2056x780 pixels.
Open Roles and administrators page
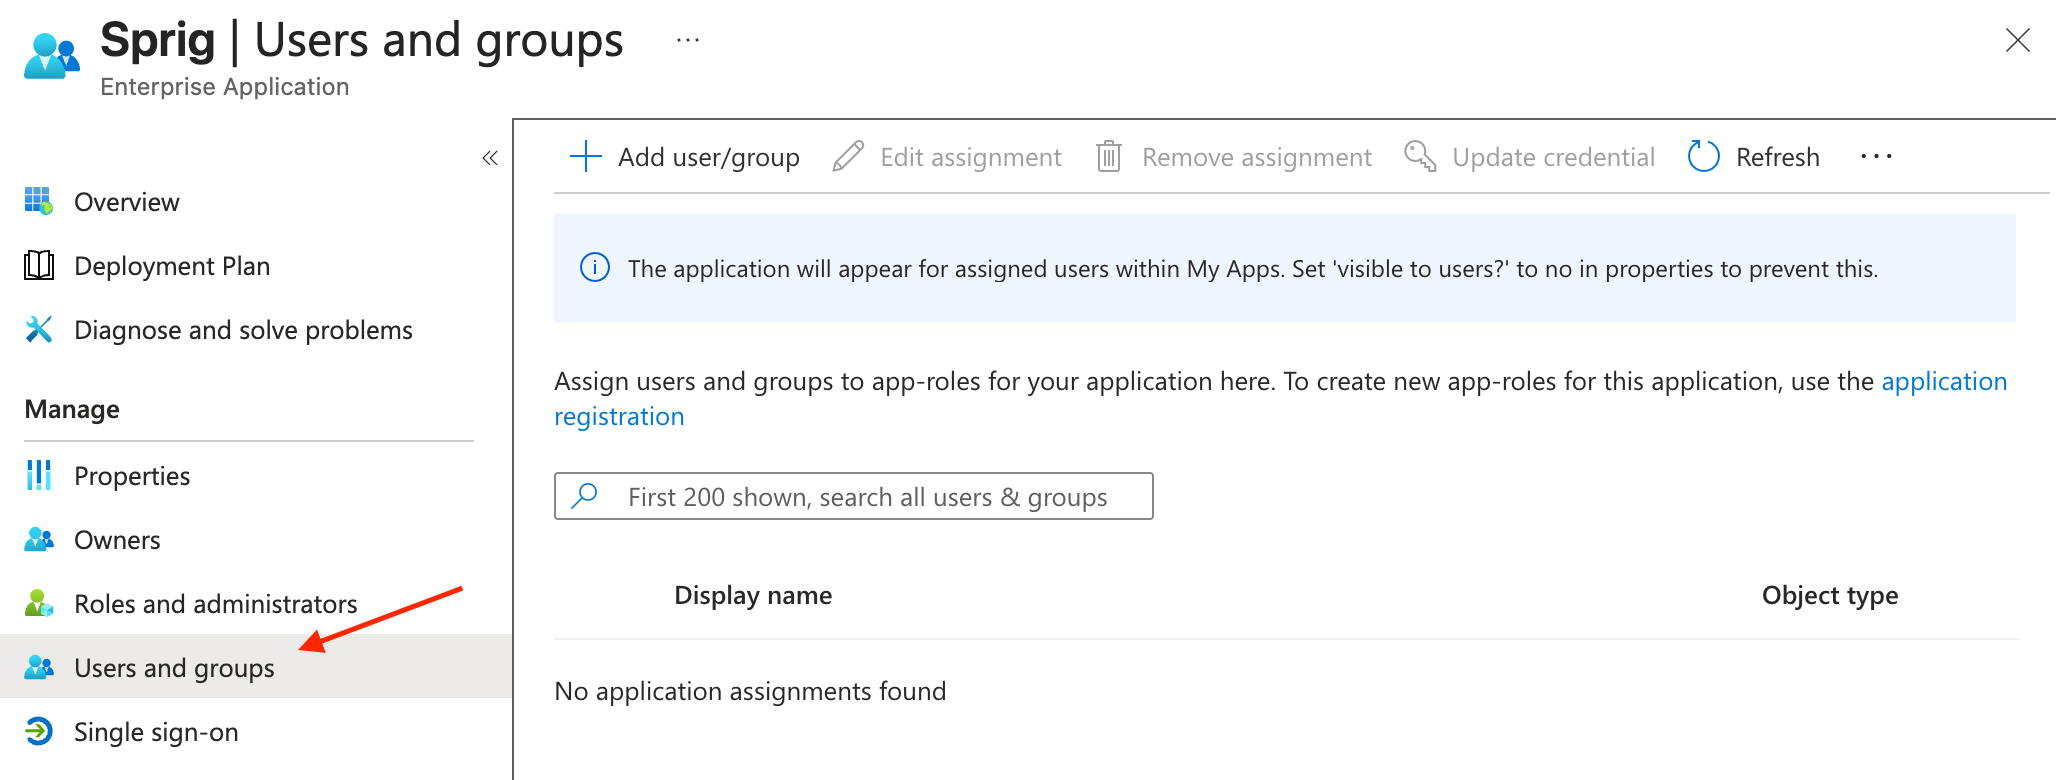(215, 604)
